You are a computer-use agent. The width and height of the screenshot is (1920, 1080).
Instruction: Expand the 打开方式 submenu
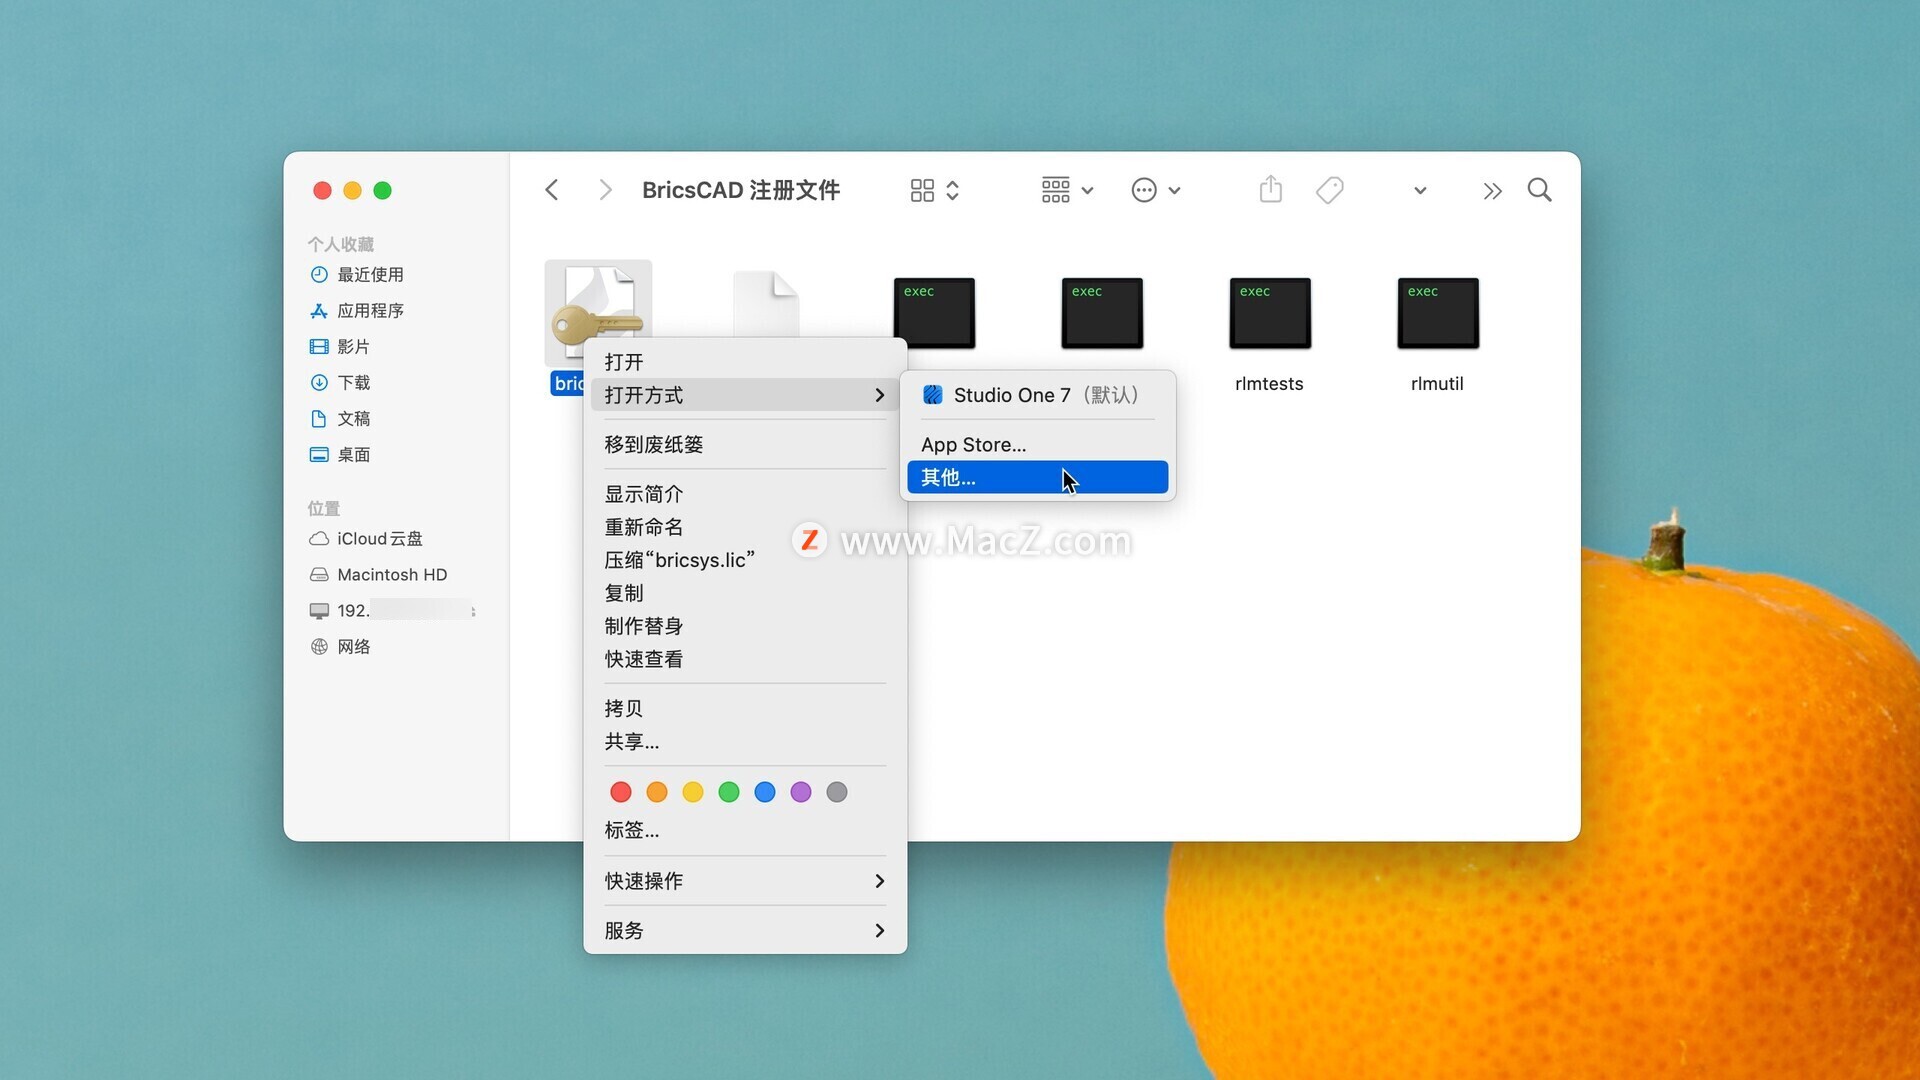click(x=745, y=395)
